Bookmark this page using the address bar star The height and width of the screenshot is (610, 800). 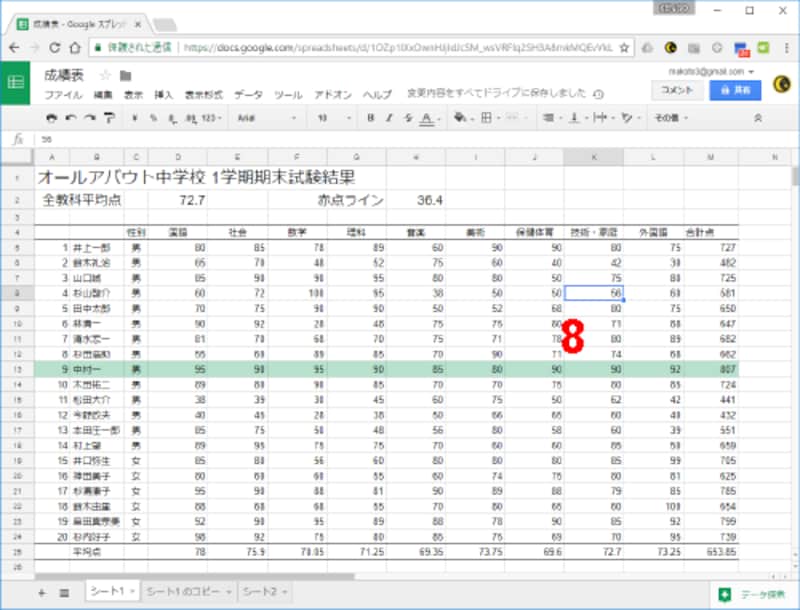(x=624, y=46)
